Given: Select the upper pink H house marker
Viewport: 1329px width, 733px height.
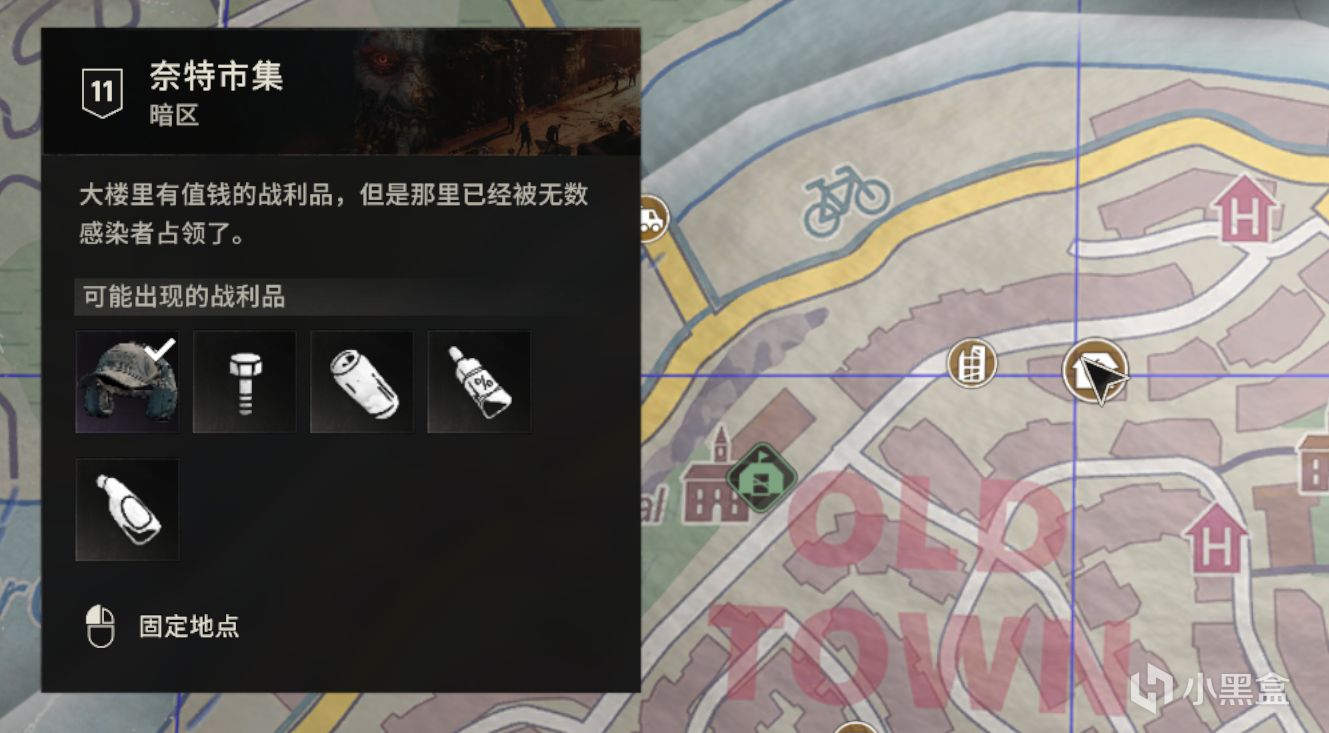Looking at the screenshot, I should [x=1245, y=208].
